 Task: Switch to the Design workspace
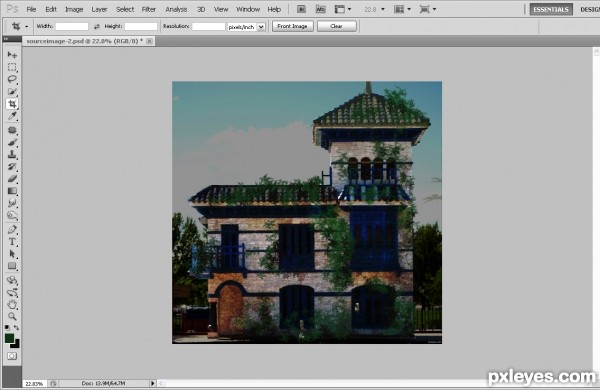coord(589,10)
